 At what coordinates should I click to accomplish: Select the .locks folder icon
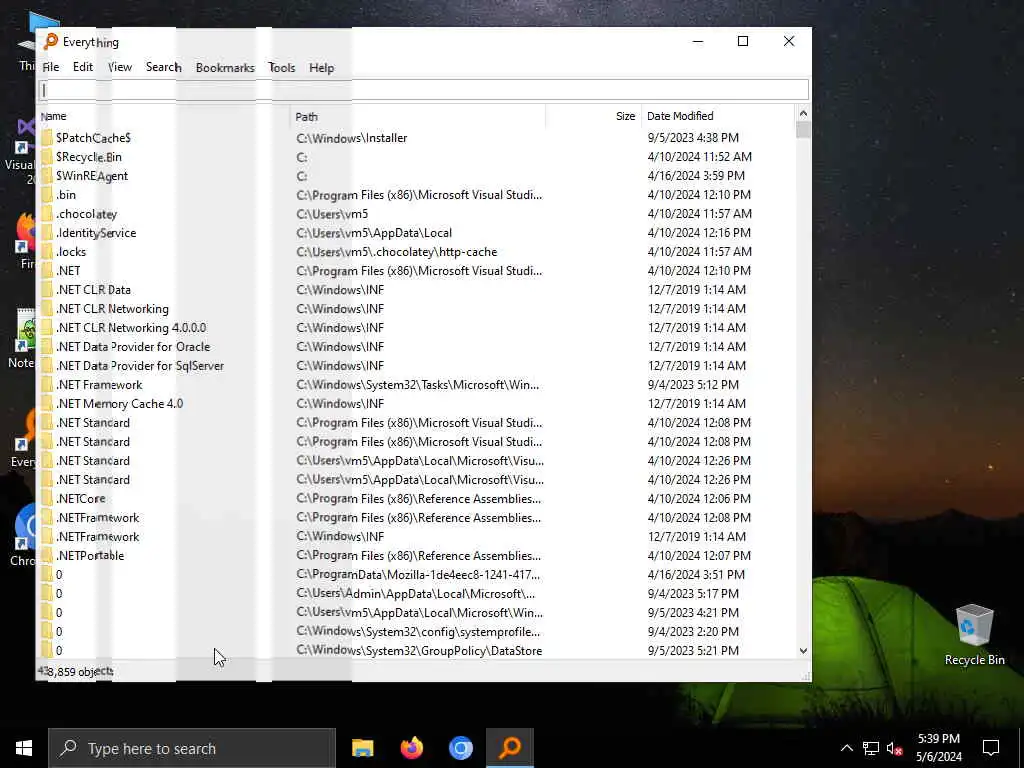(46, 251)
